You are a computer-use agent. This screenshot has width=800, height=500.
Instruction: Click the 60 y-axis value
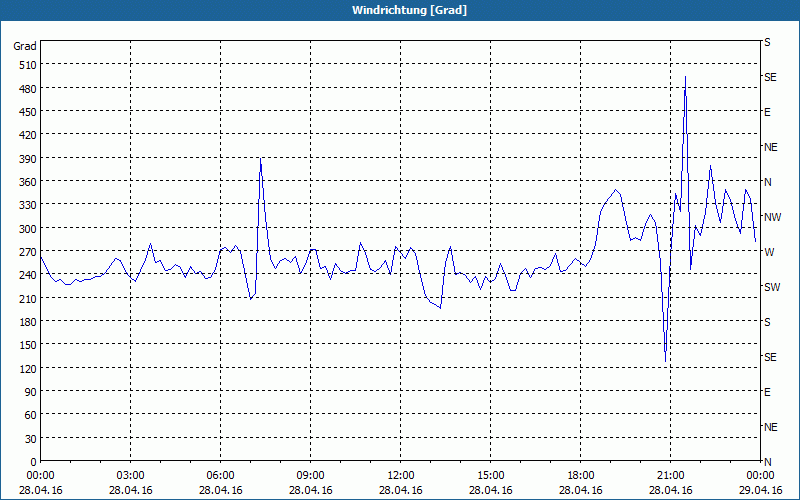point(31,415)
